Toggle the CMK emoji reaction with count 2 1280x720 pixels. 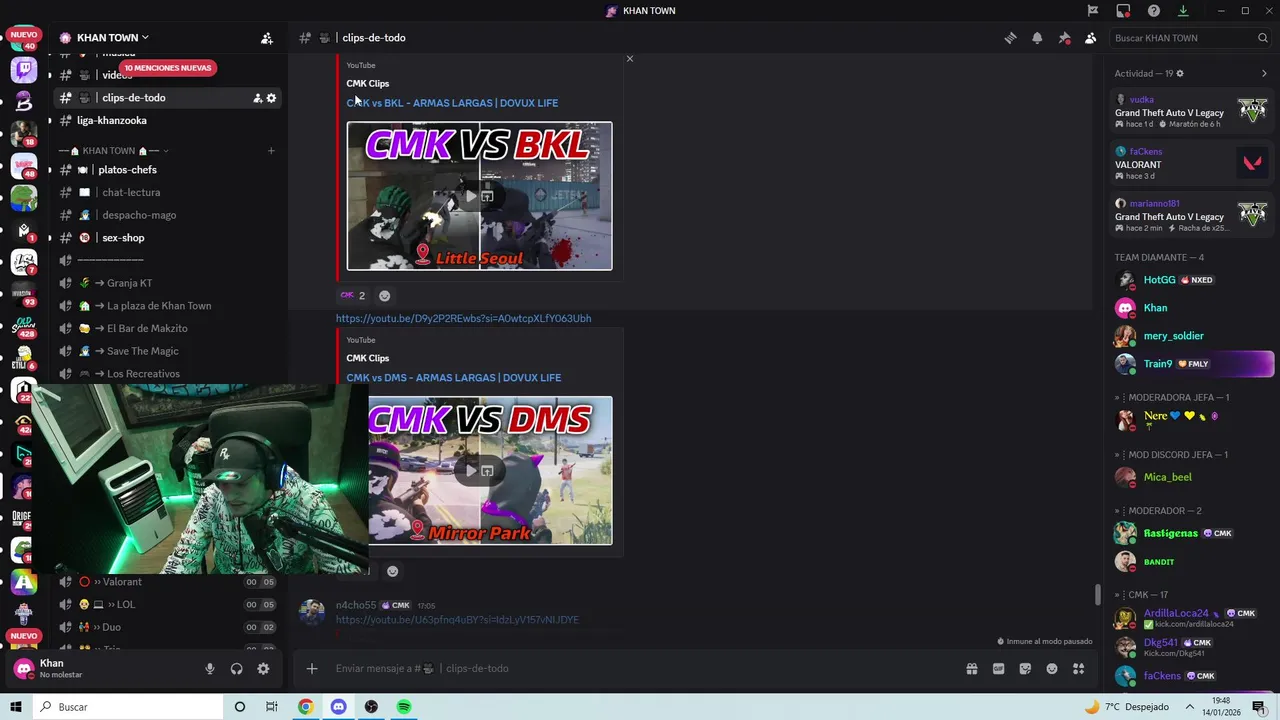[353, 296]
